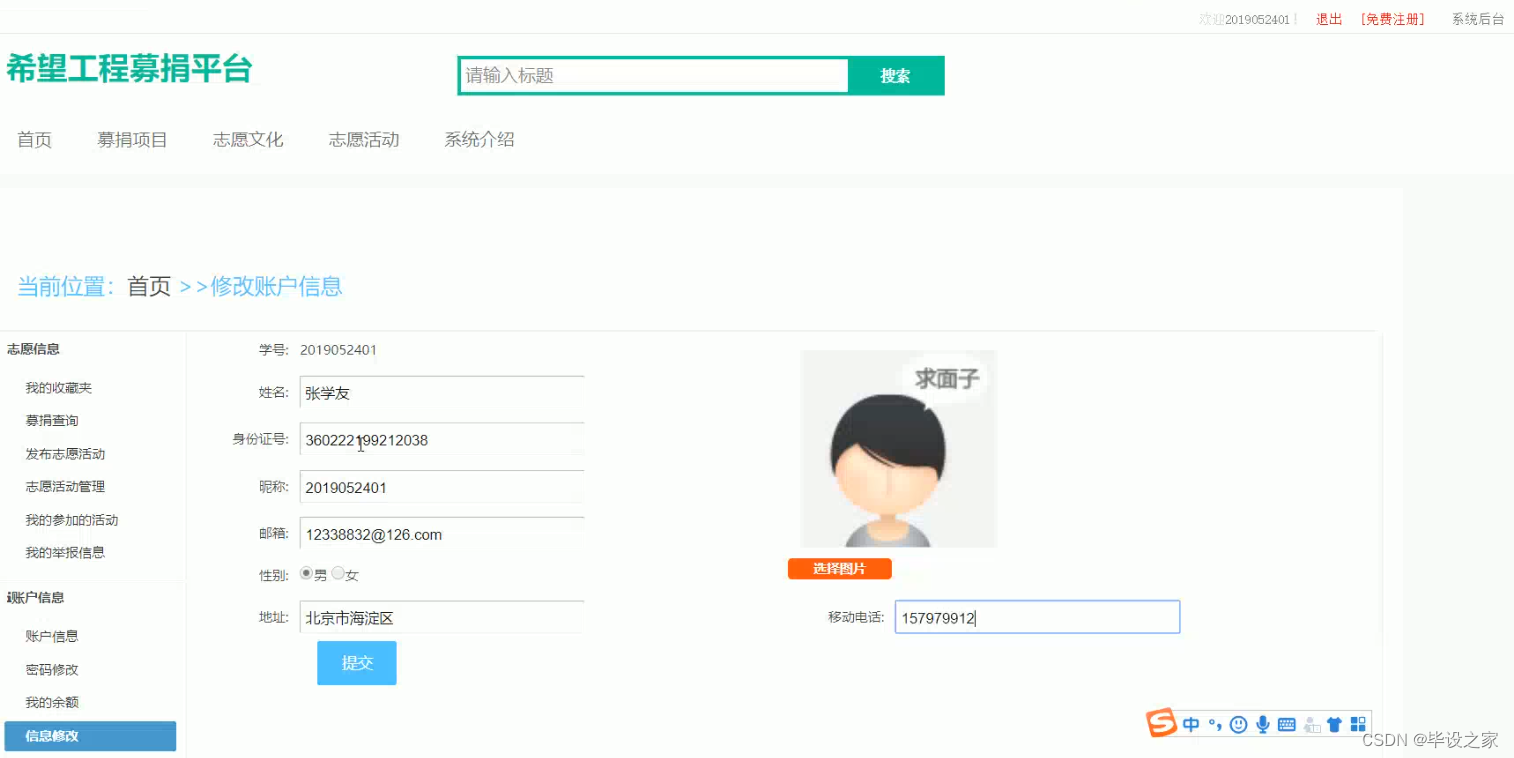
Task: Click the Sogou input method logo
Action: pyautogui.click(x=1161, y=723)
